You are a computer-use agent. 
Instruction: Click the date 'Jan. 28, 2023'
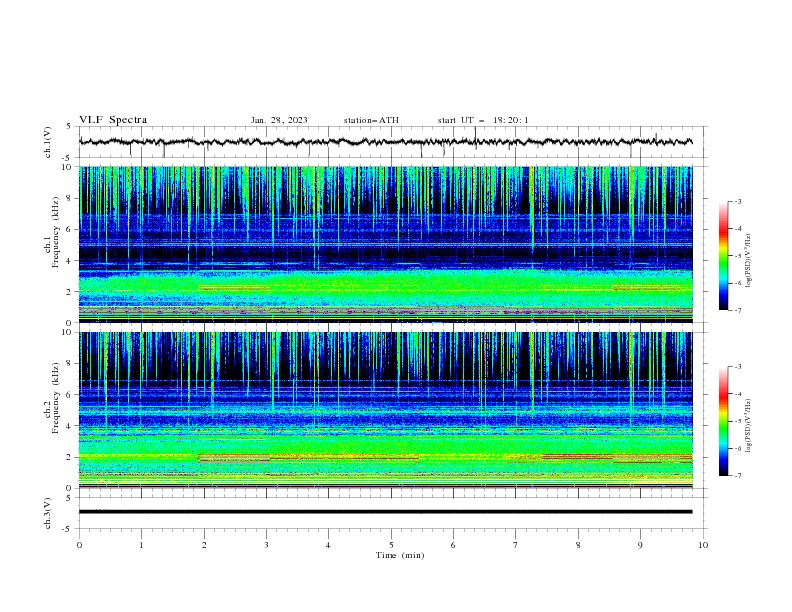point(279,120)
